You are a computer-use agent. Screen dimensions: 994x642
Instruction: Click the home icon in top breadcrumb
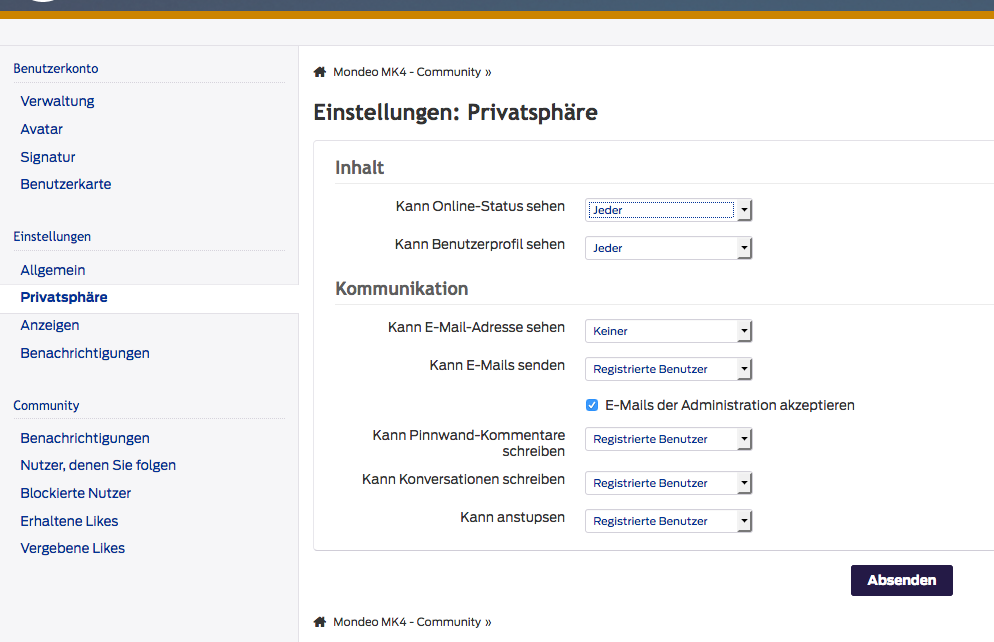(320, 72)
